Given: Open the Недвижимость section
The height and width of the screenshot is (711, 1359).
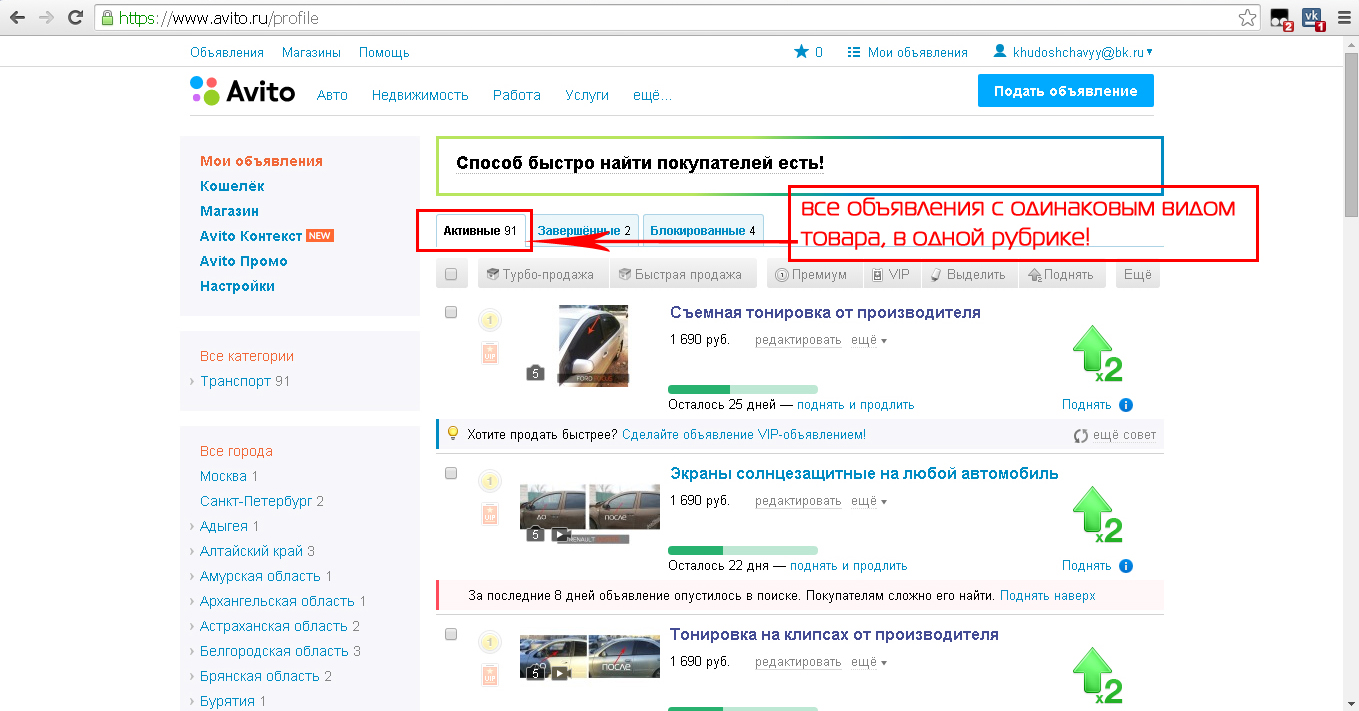Looking at the screenshot, I should click(420, 95).
